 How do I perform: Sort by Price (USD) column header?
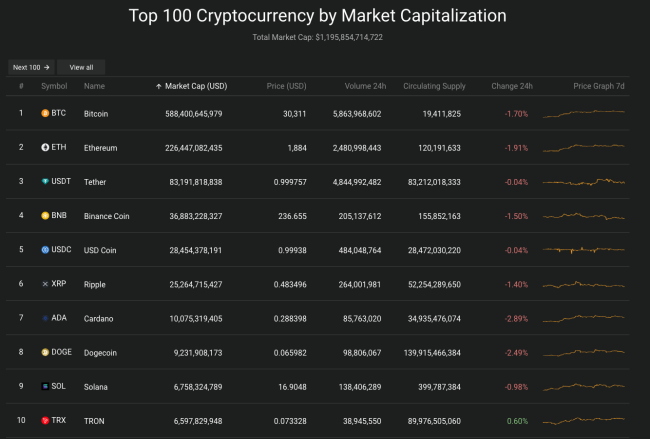(x=289, y=86)
